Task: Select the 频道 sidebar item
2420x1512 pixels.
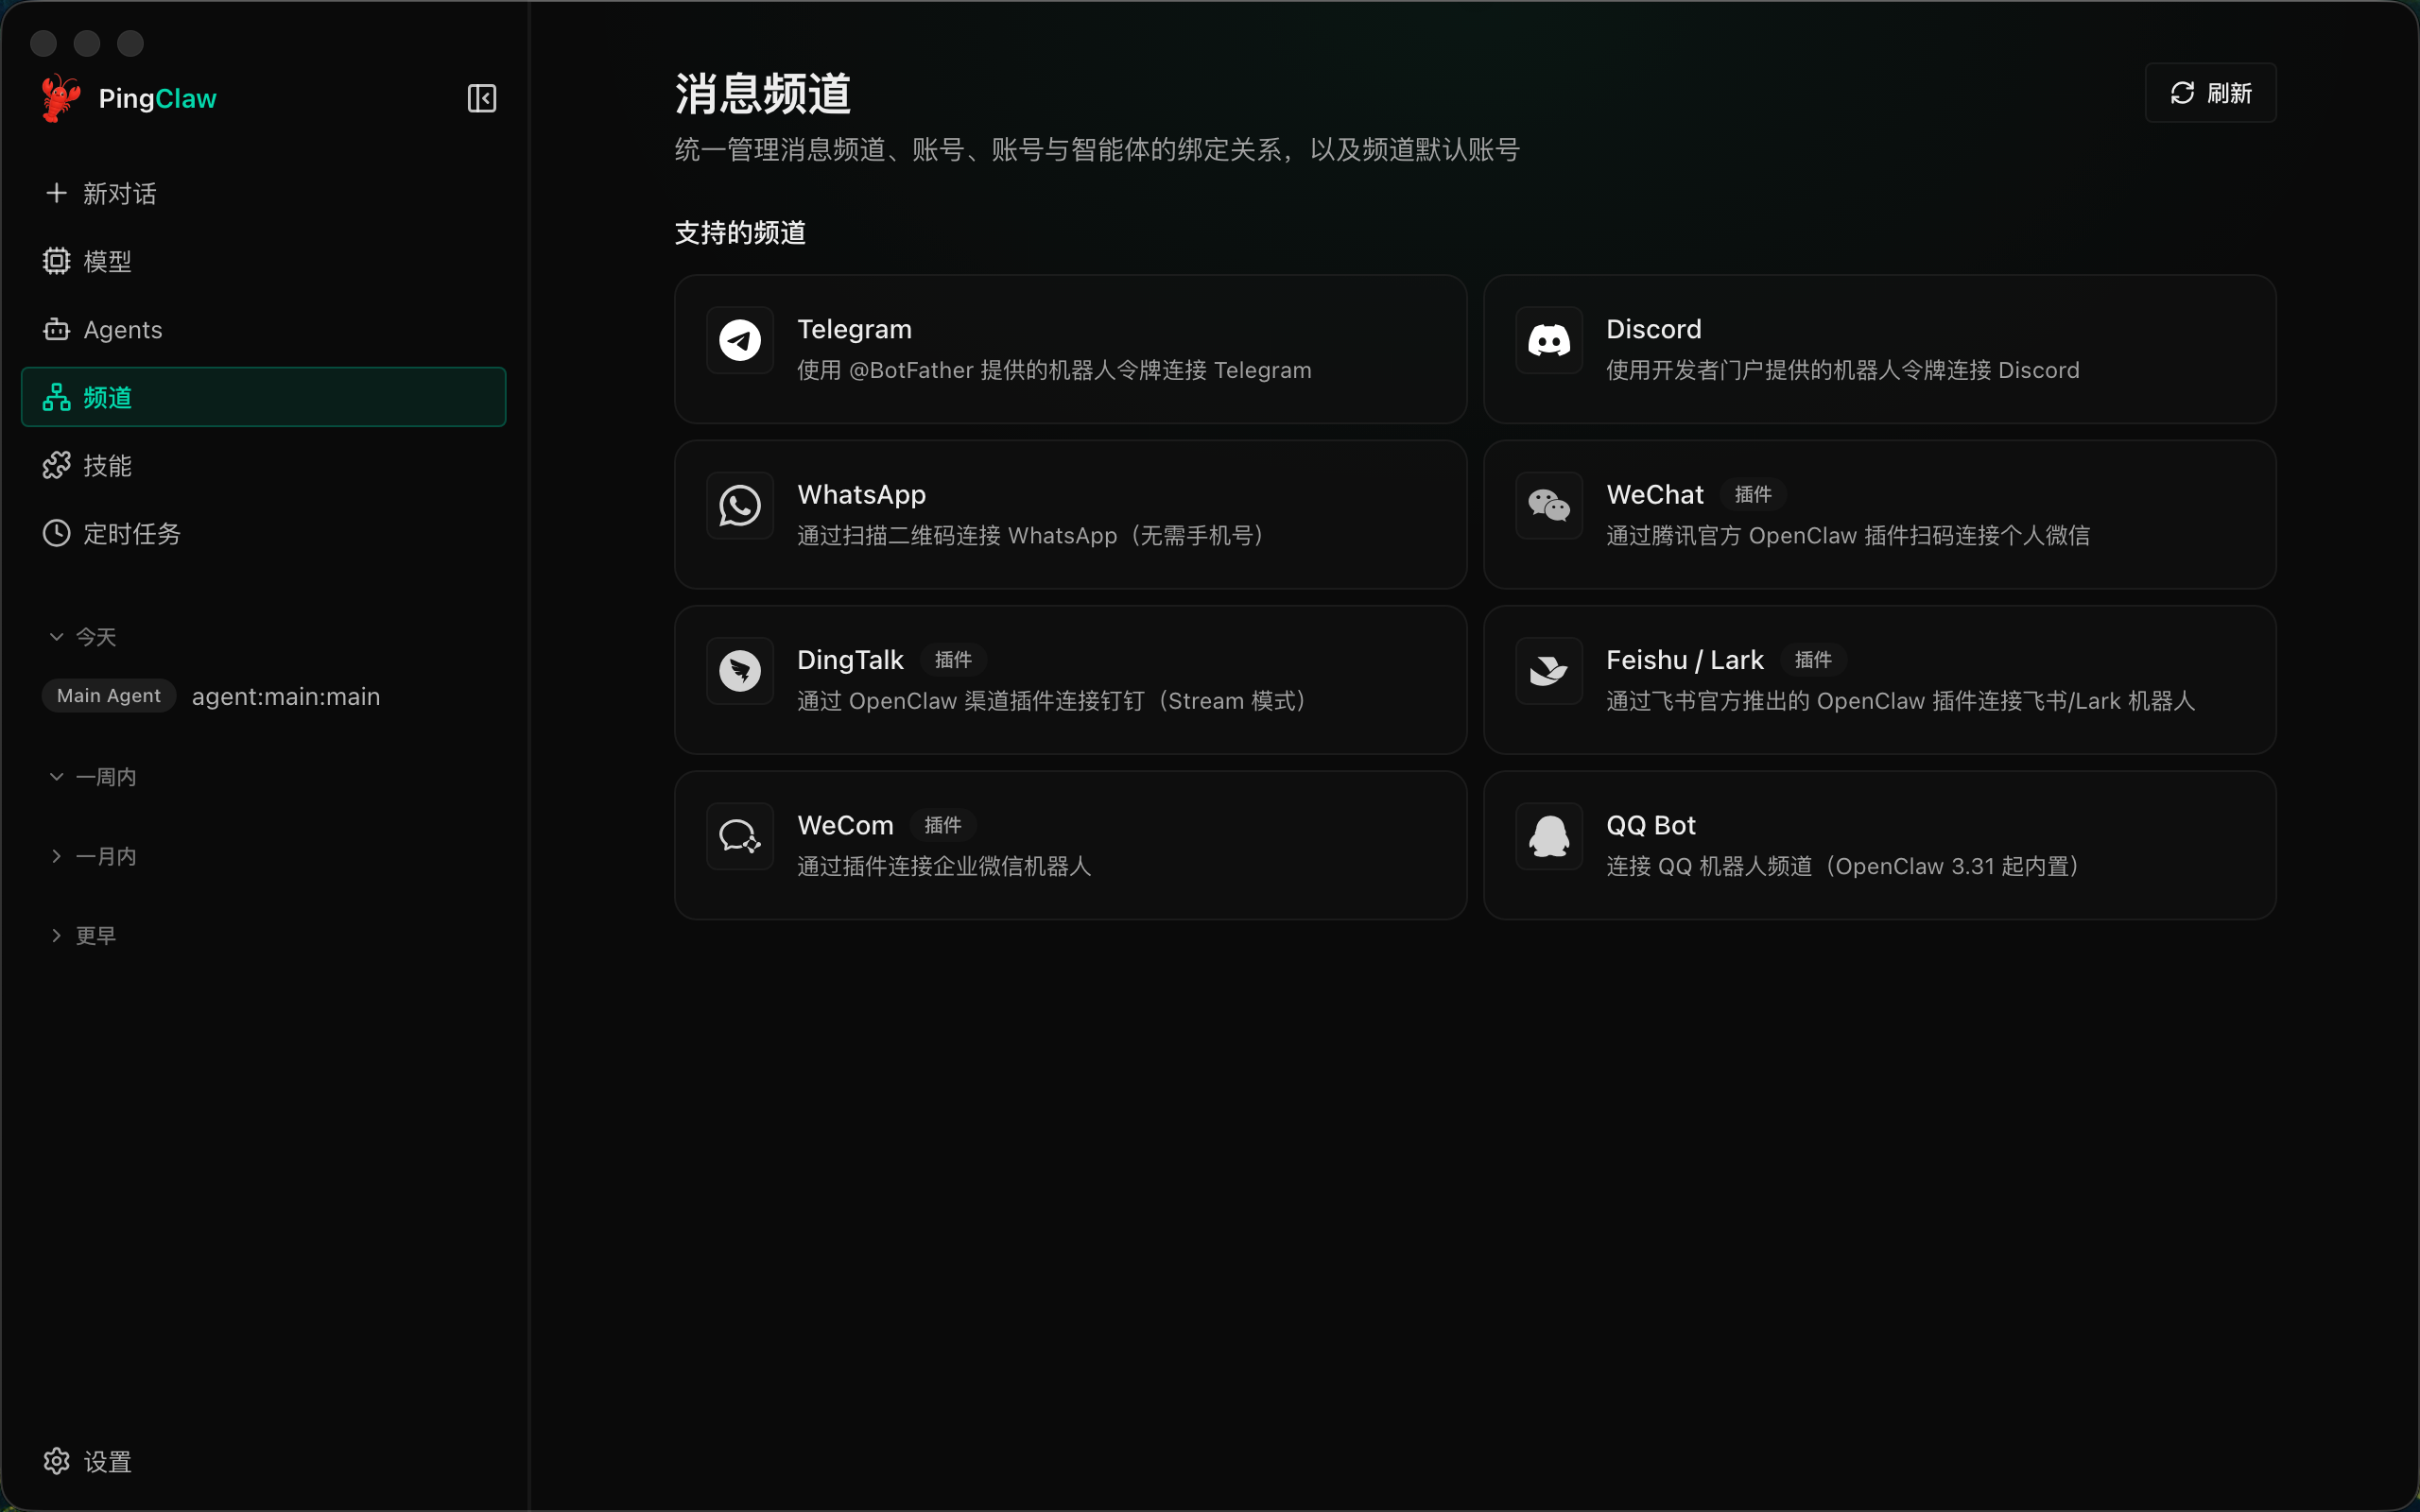Action: coord(263,397)
